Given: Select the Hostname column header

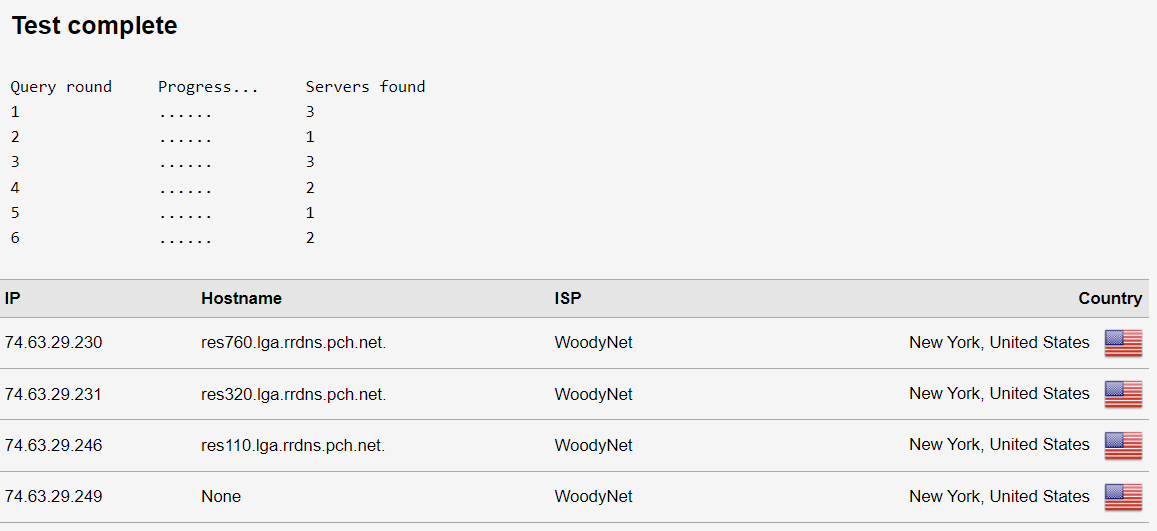Looking at the screenshot, I should [241, 299].
